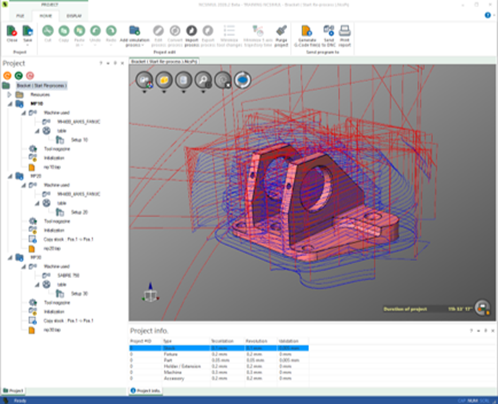Click the Cut icon in ribbon
The height and width of the screenshot is (404, 498).
coord(48,31)
